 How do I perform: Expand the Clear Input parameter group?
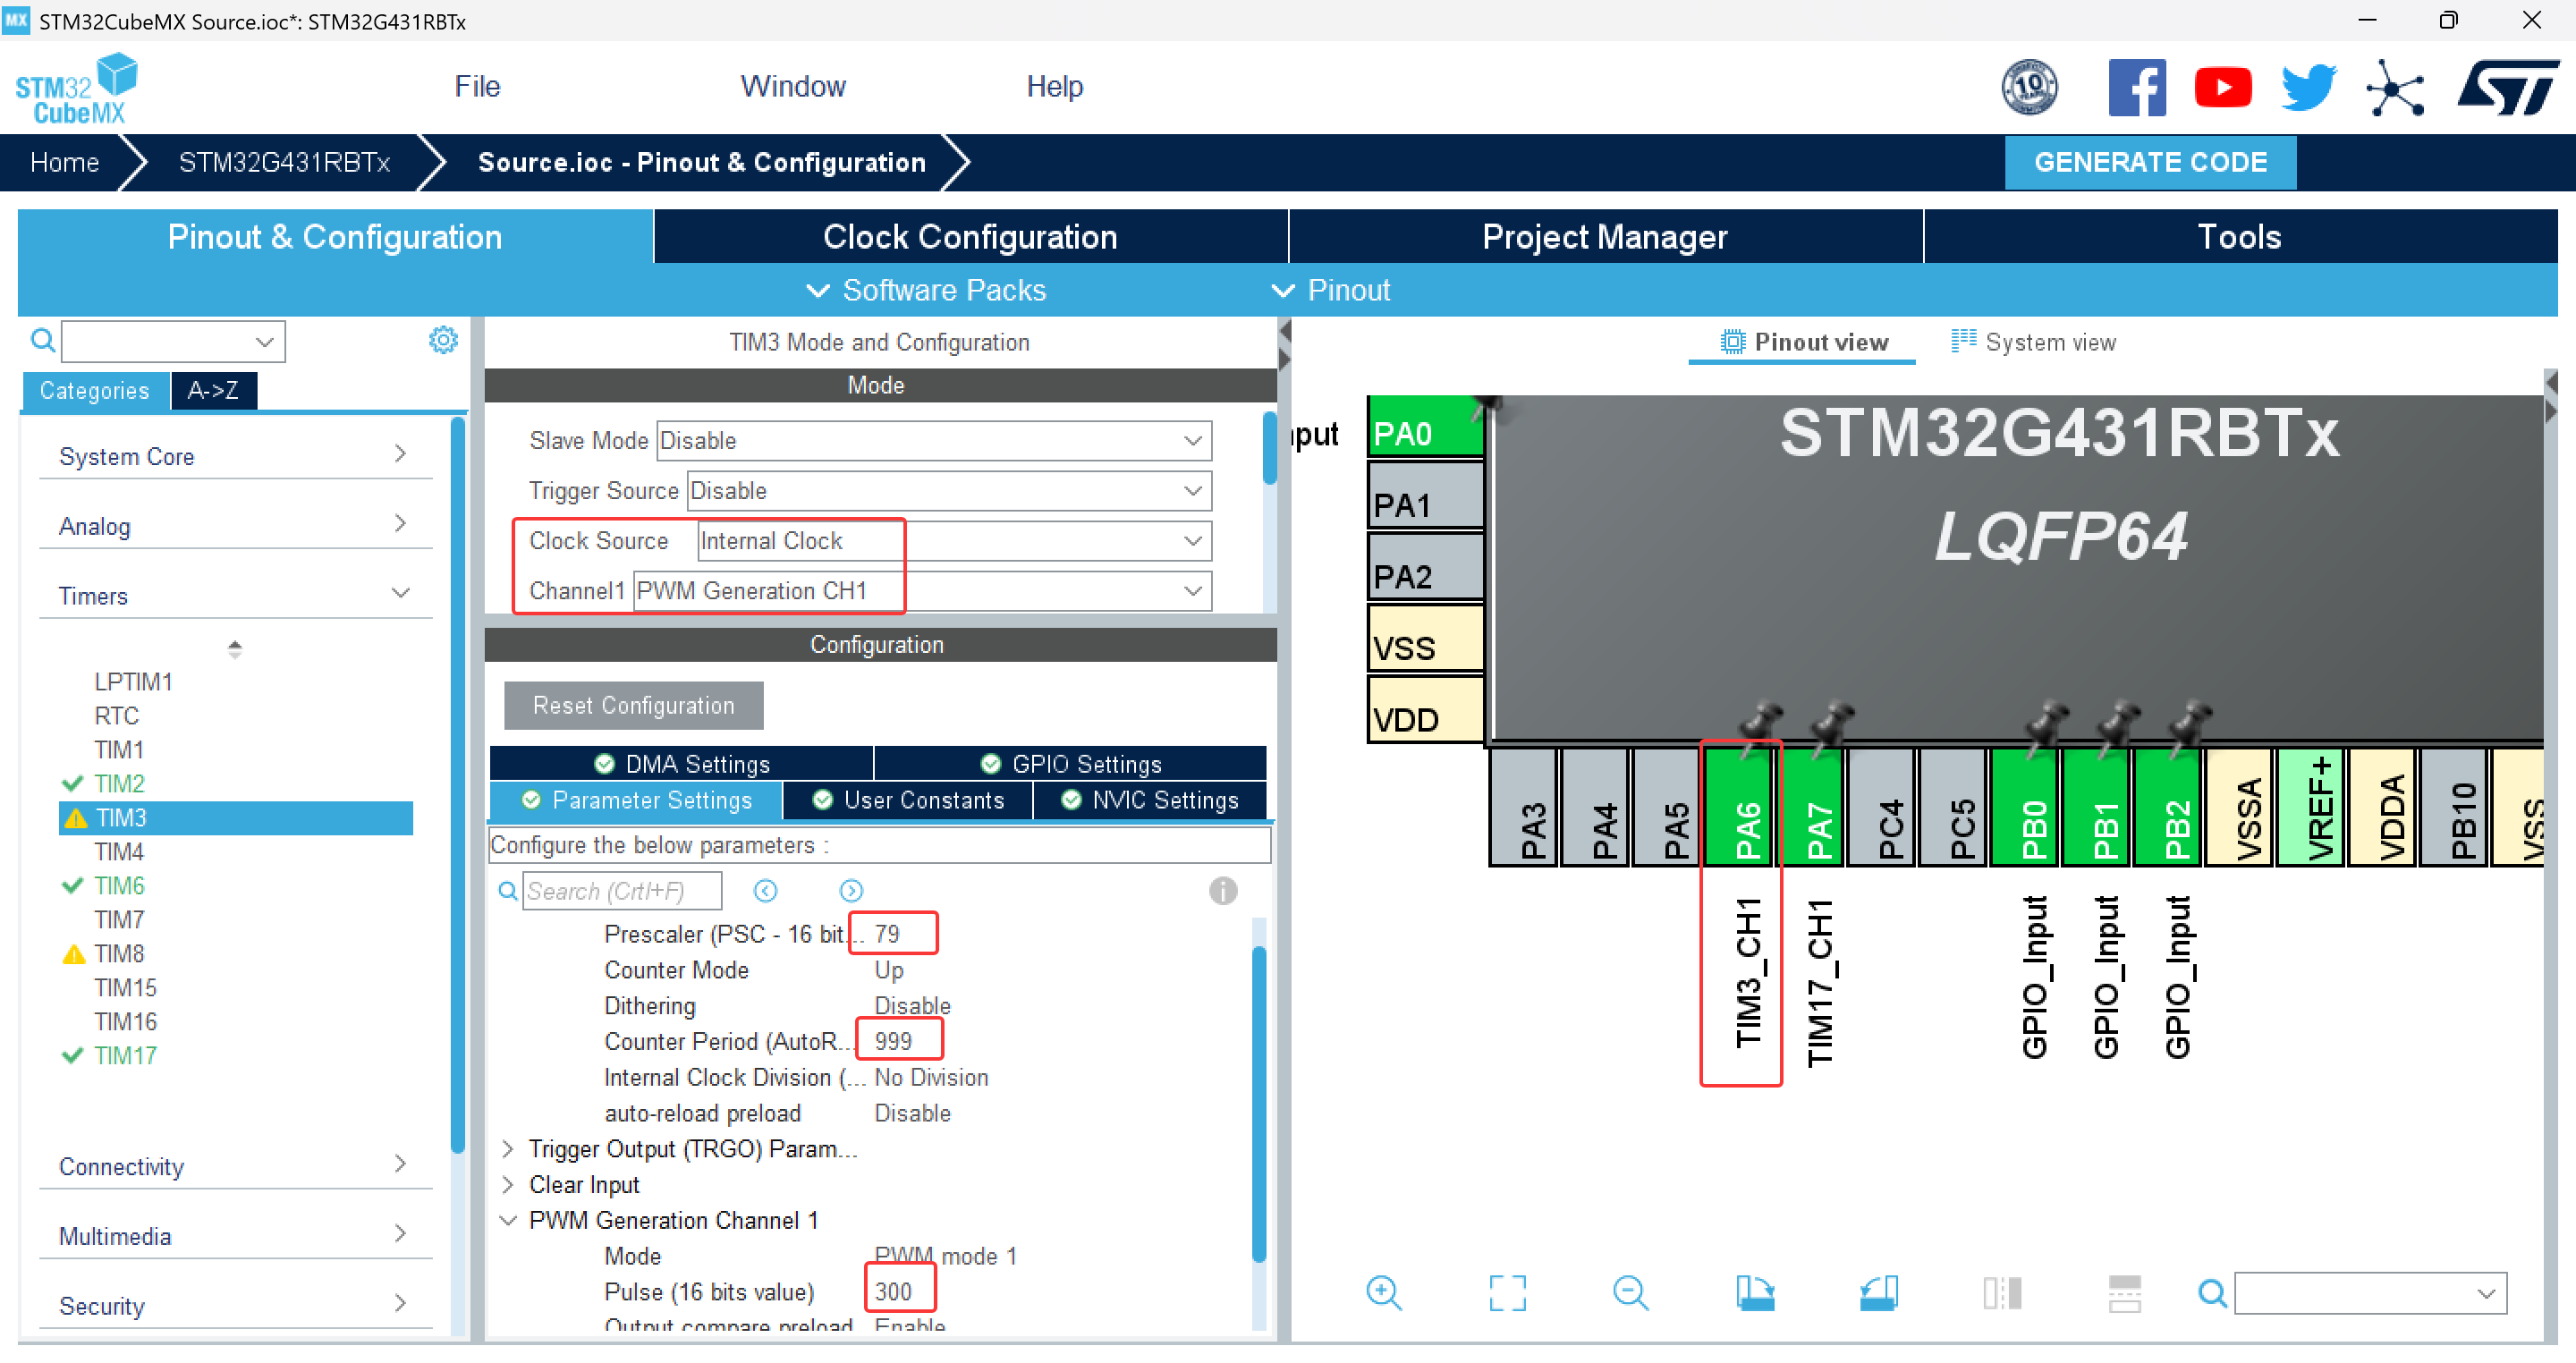point(508,1185)
